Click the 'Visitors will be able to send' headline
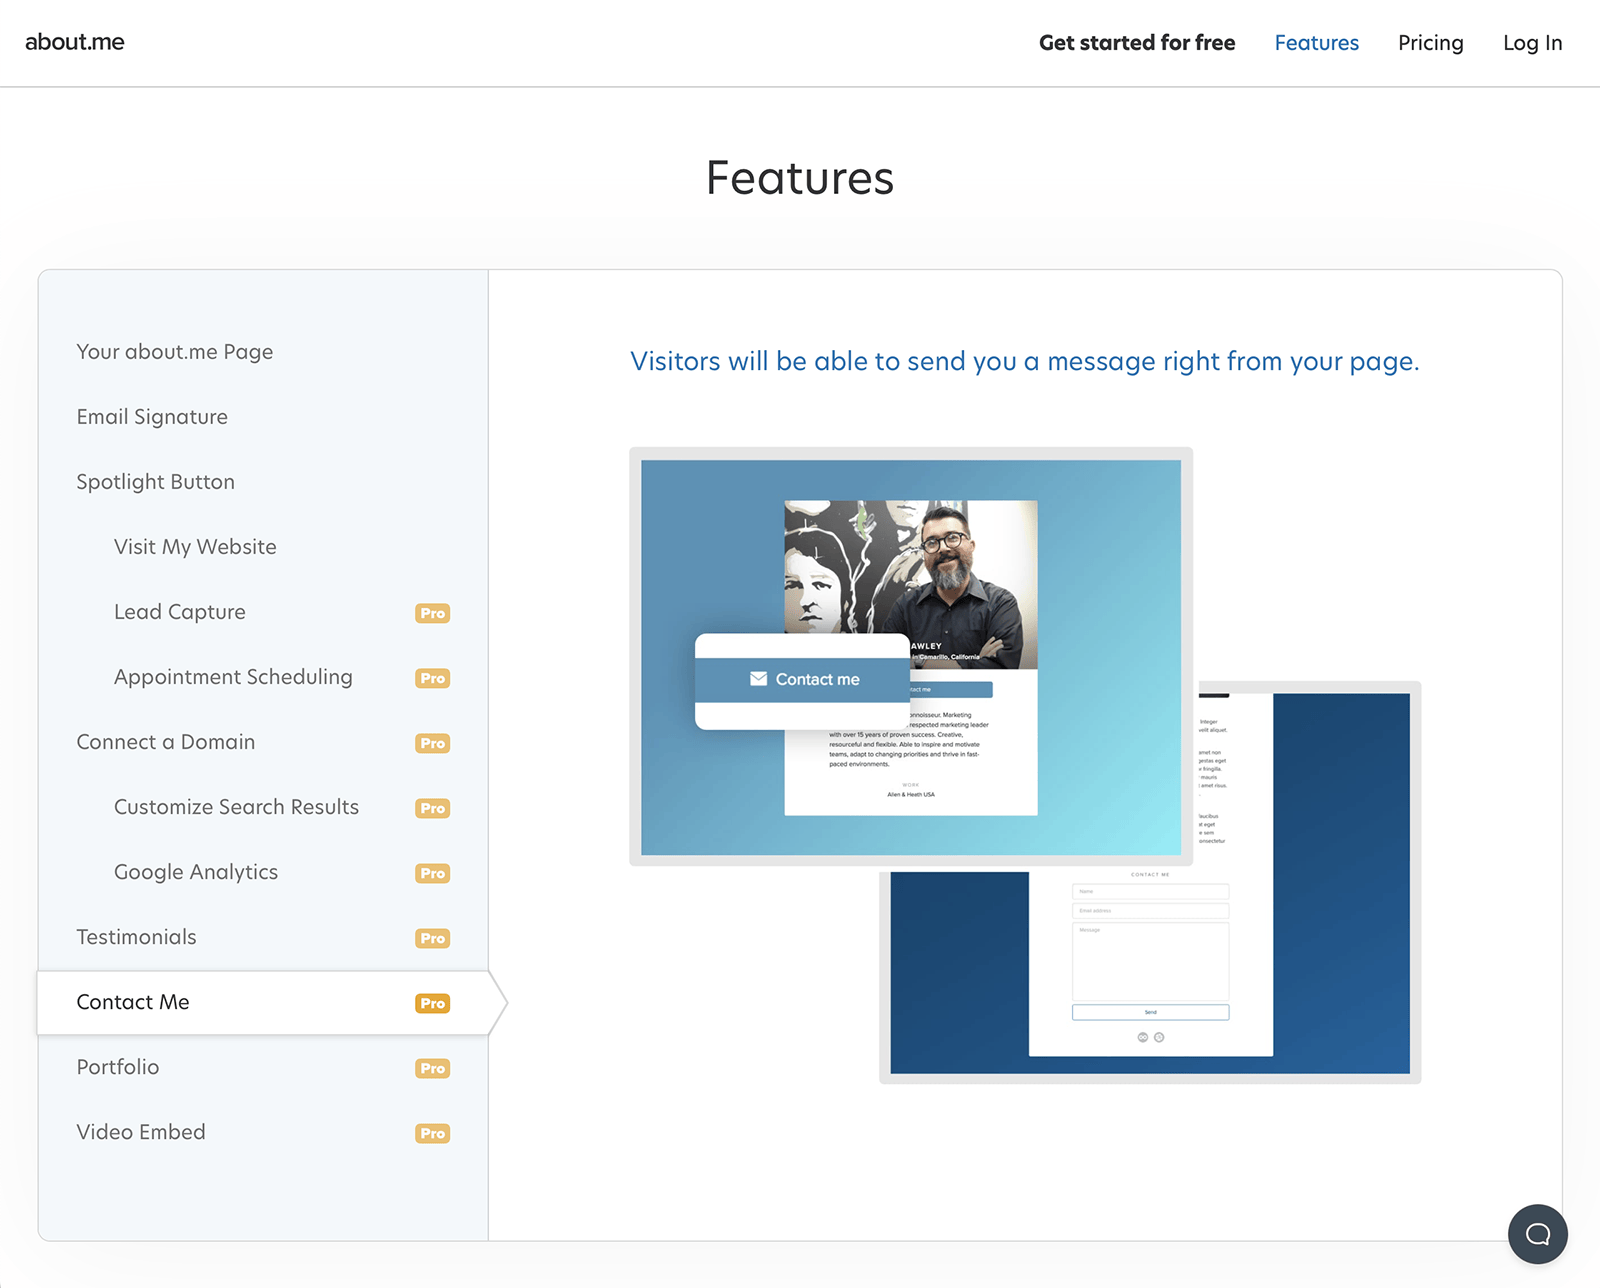The height and width of the screenshot is (1288, 1600). pos(1025,361)
